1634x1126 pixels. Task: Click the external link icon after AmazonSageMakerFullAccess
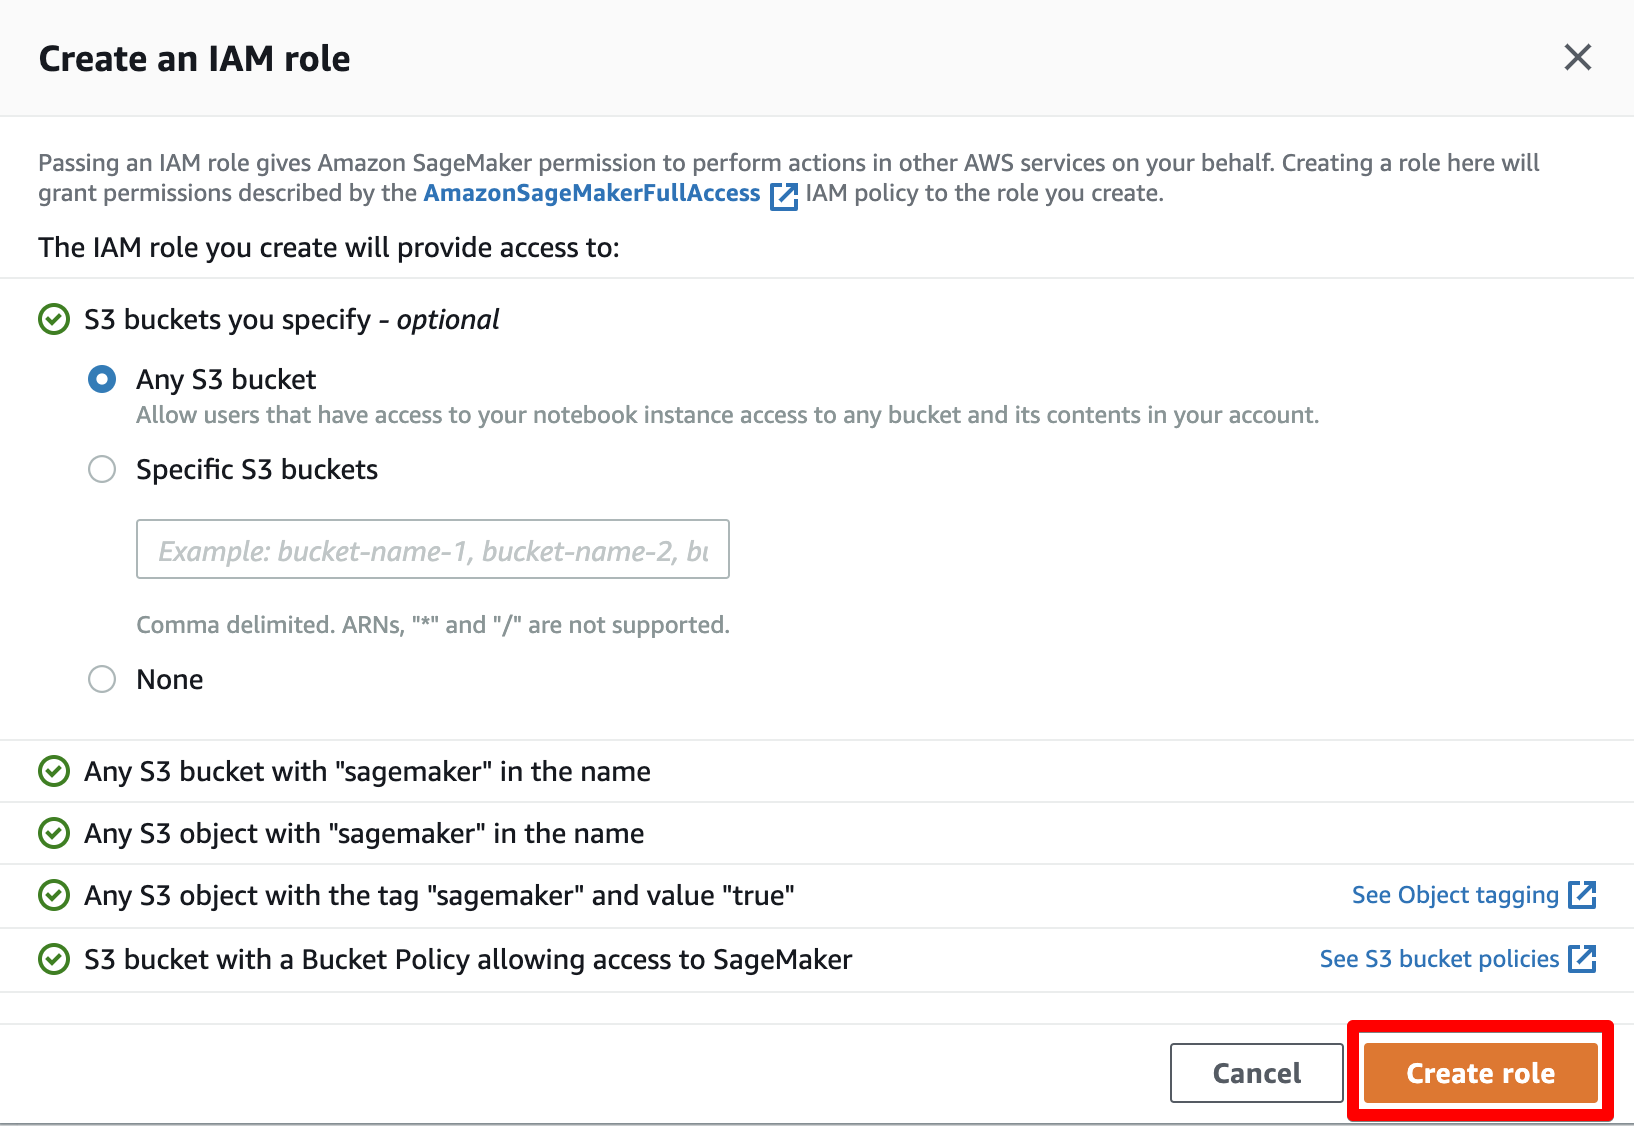click(784, 195)
